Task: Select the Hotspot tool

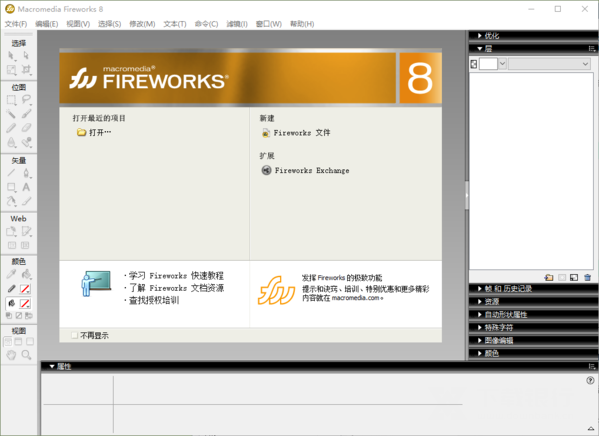Action: 11,232
